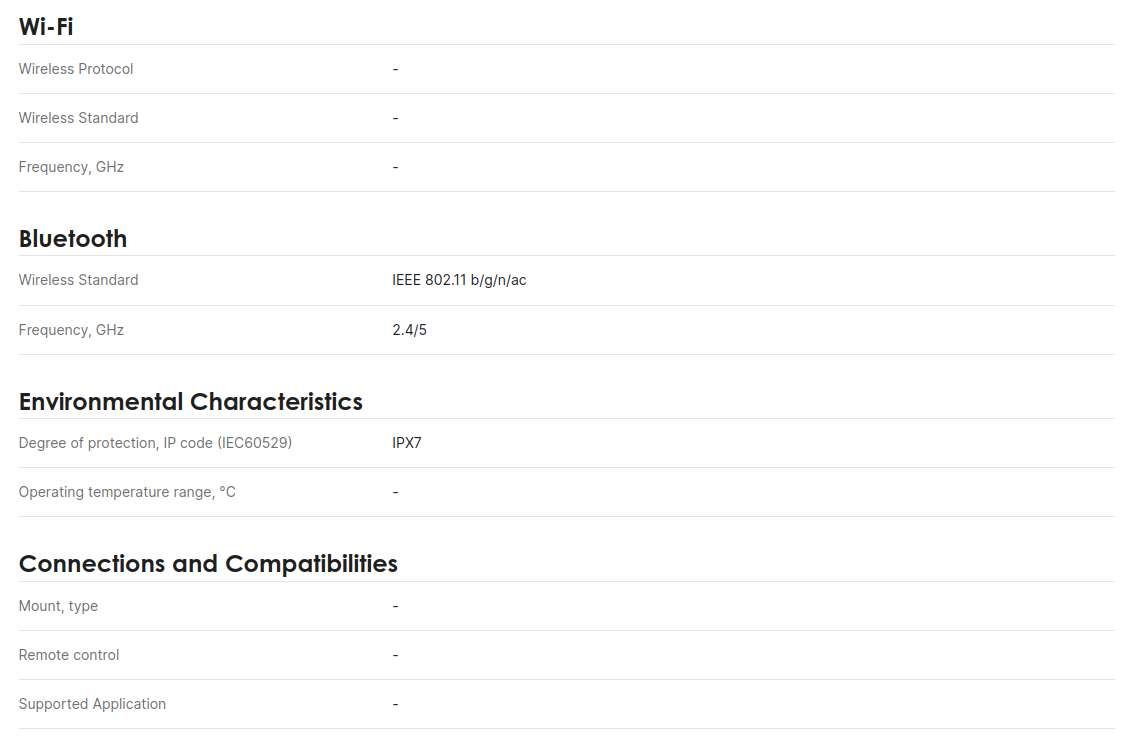Click Environmental Characteristics heading
The image size is (1136, 750).
pyautogui.click(x=191, y=401)
